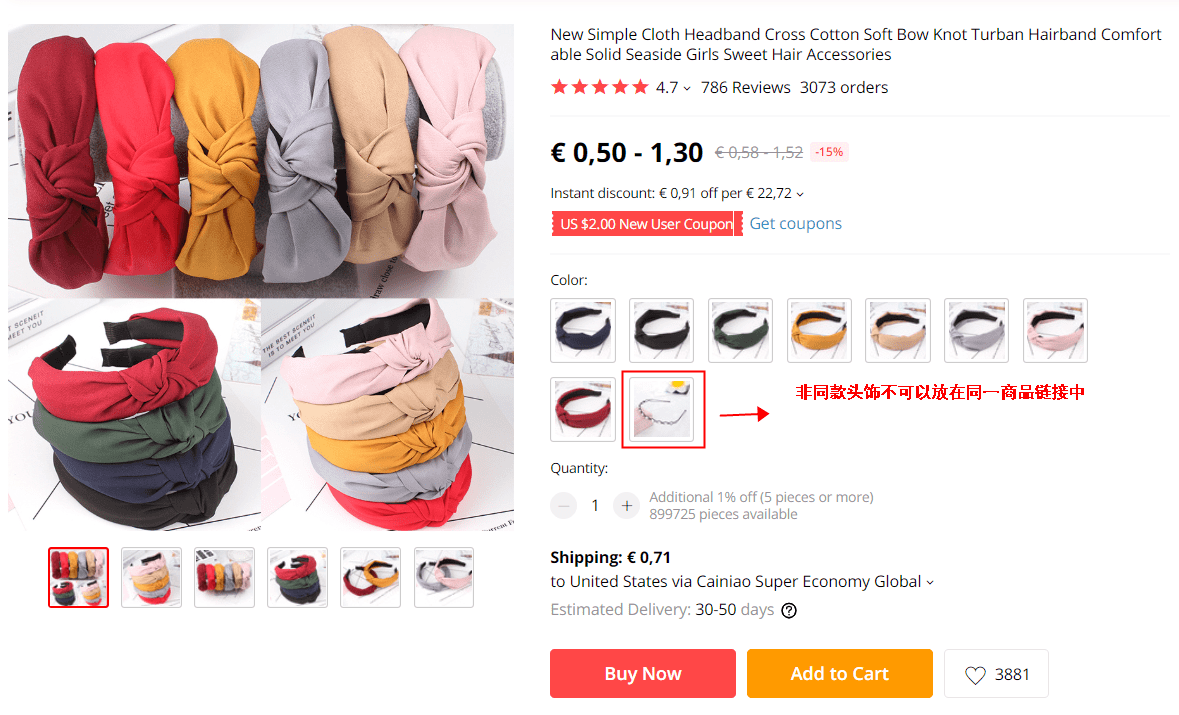This screenshot has height=715, width=1179.
Task: Select the pink headband color option
Action: click(x=1056, y=330)
